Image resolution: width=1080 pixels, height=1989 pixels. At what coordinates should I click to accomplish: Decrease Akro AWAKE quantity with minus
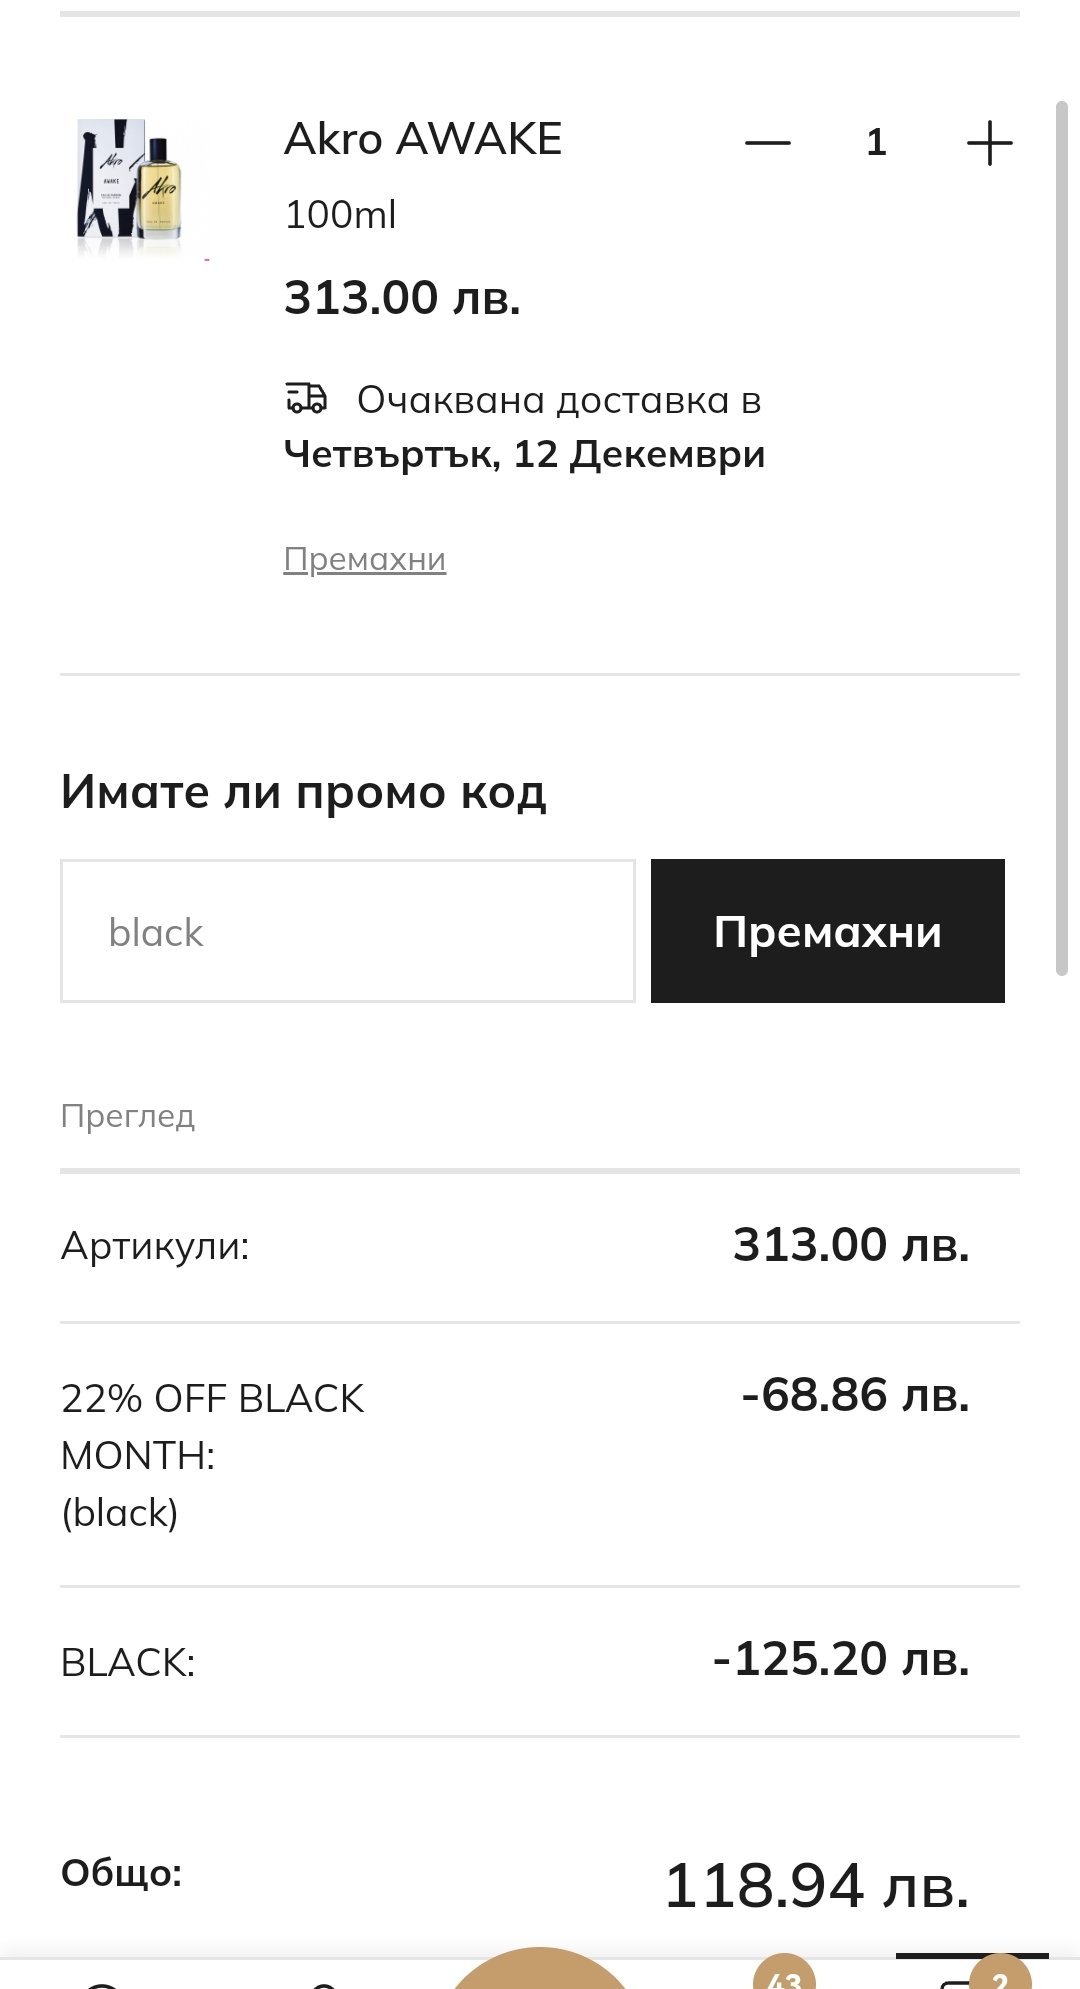click(x=767, y=143)
